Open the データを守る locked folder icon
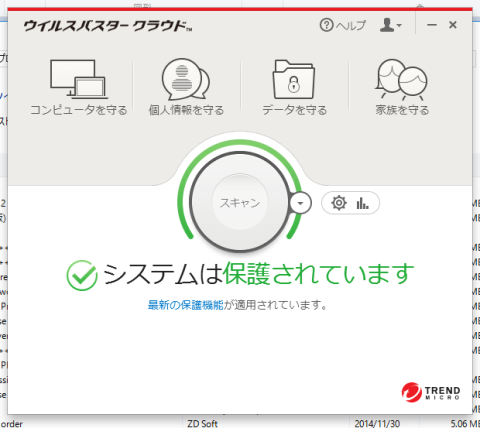This screenshot has height=428, width=480. pyautogui.click(x=294, y=79)
